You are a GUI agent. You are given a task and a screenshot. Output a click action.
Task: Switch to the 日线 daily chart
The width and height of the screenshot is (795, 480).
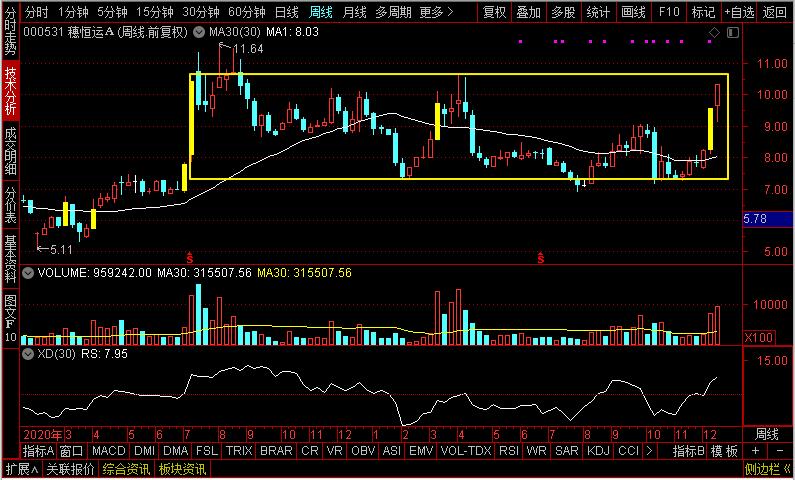click(287, 12)
